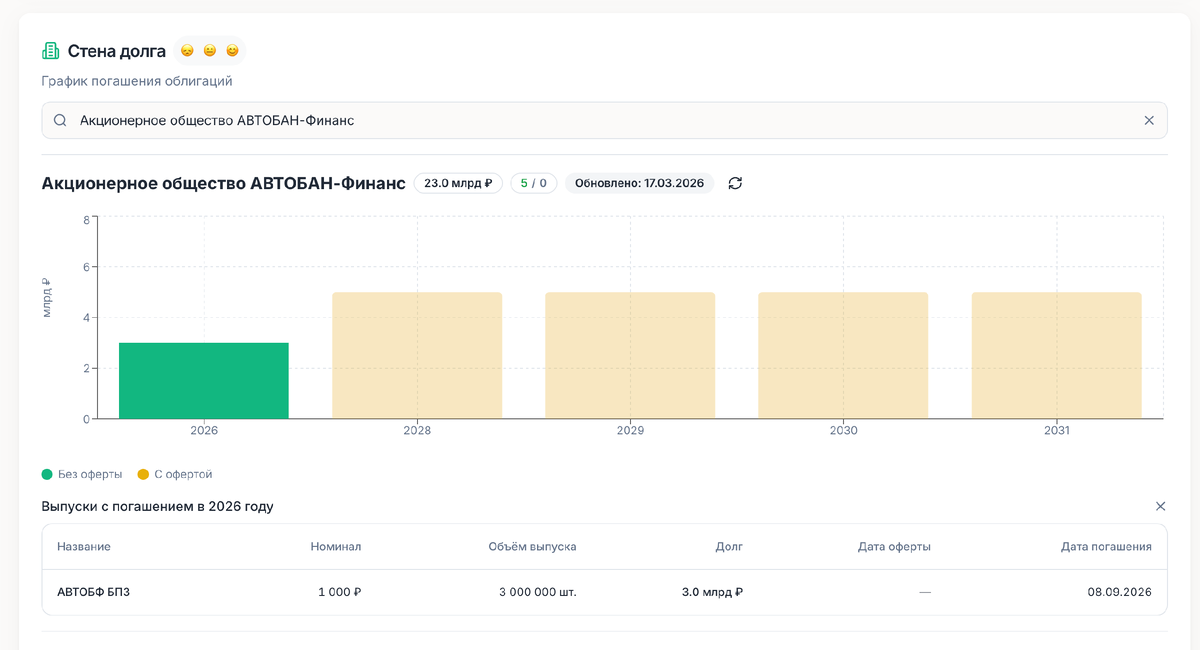Screen dimensions: 1200x650
Task: Select the green 2026 bar on the chart
Action: click(203, 380)
